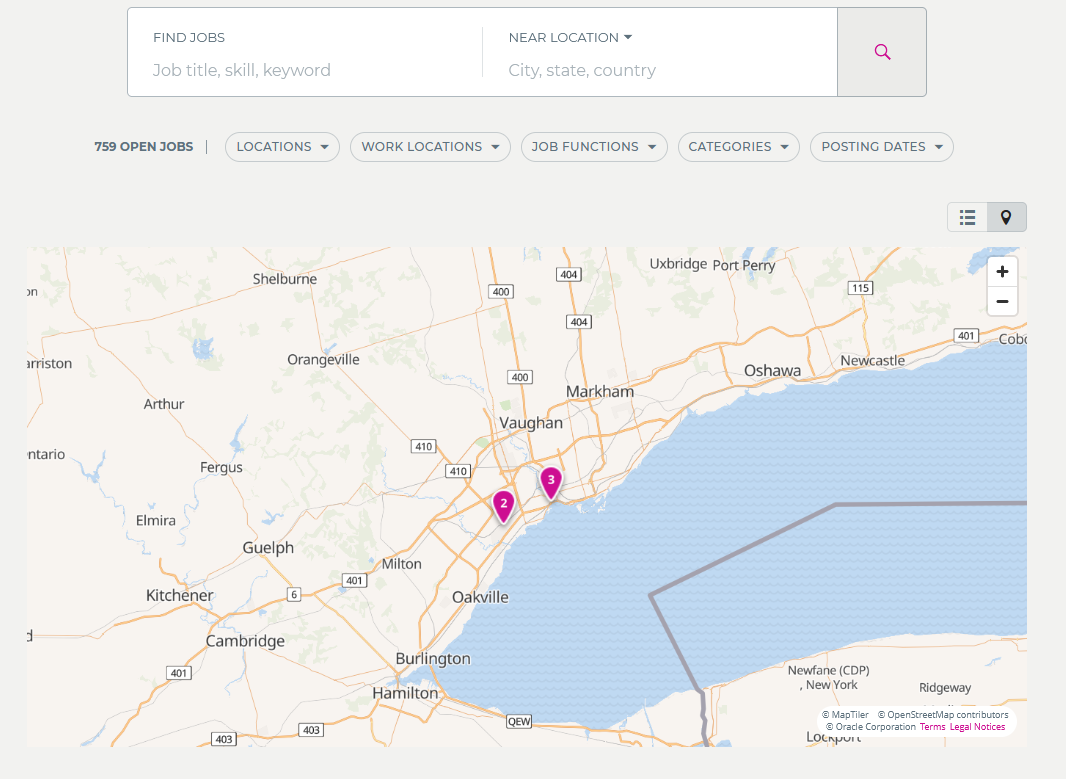Click the Oakville label on map
The image size is (1066, 779).
pyautogui.click(x=480, y=598)
